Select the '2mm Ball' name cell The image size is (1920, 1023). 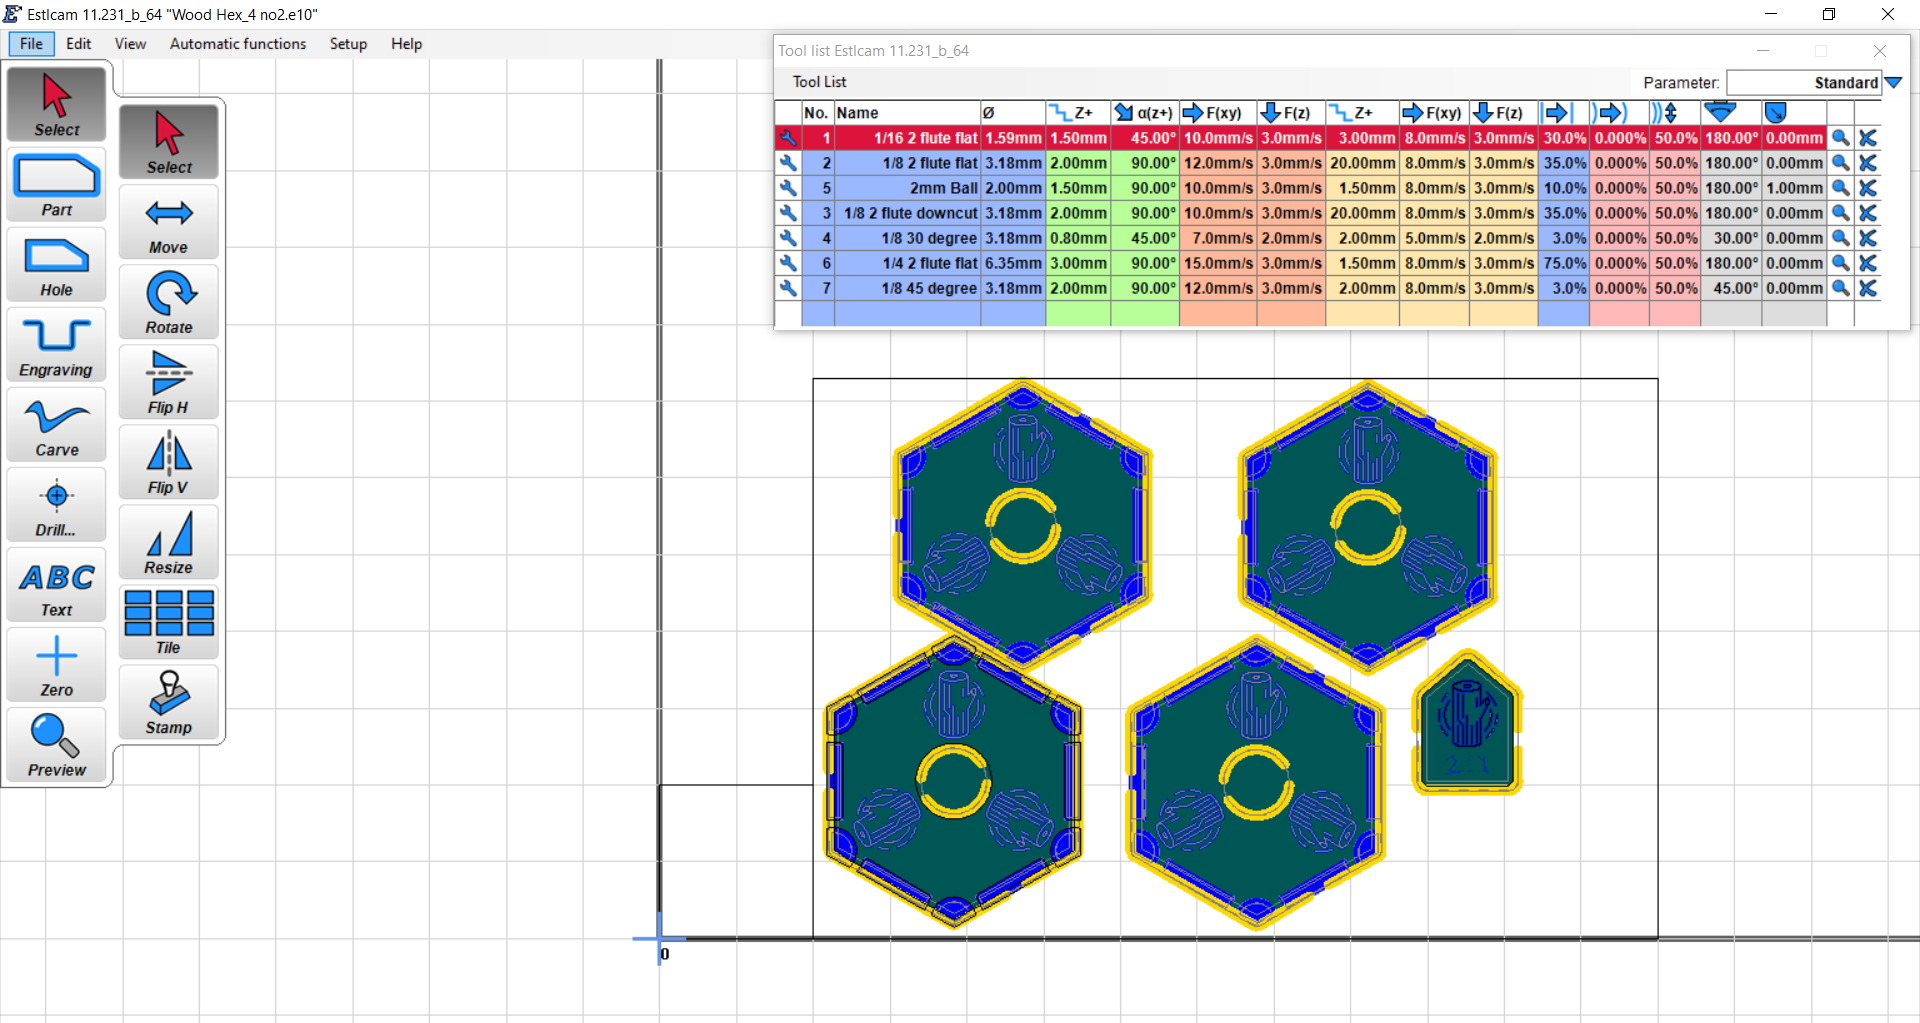907,188
